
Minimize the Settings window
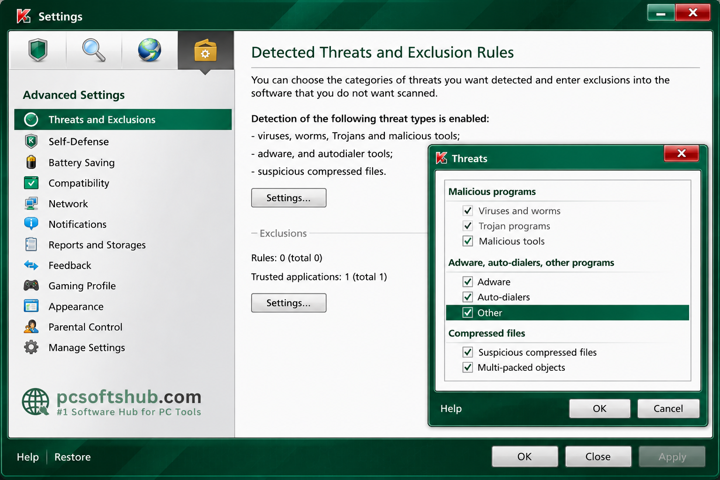tap(661, 13)
